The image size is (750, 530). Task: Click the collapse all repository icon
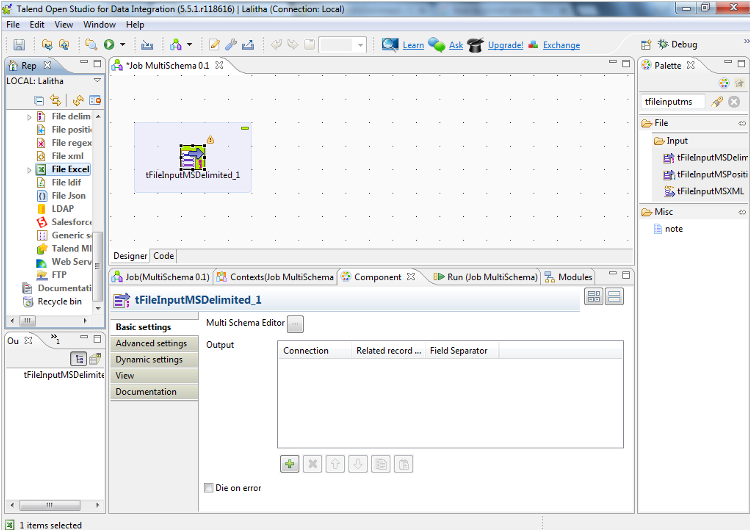pyautogui.click(x=39, y=100)
